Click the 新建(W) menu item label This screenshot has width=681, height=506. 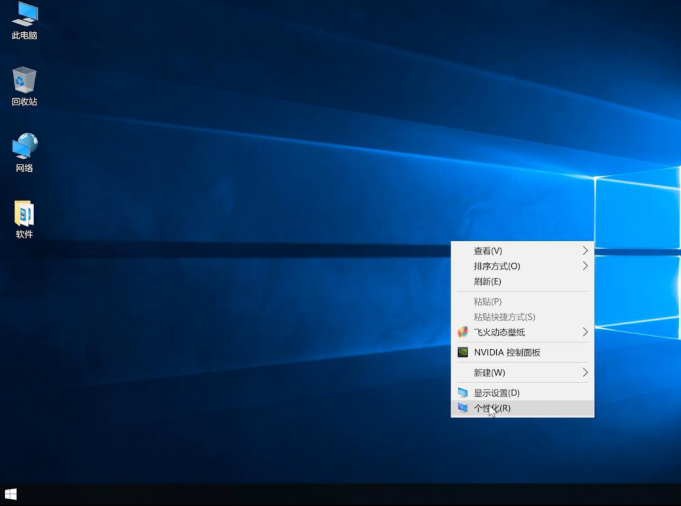(489, 372)
